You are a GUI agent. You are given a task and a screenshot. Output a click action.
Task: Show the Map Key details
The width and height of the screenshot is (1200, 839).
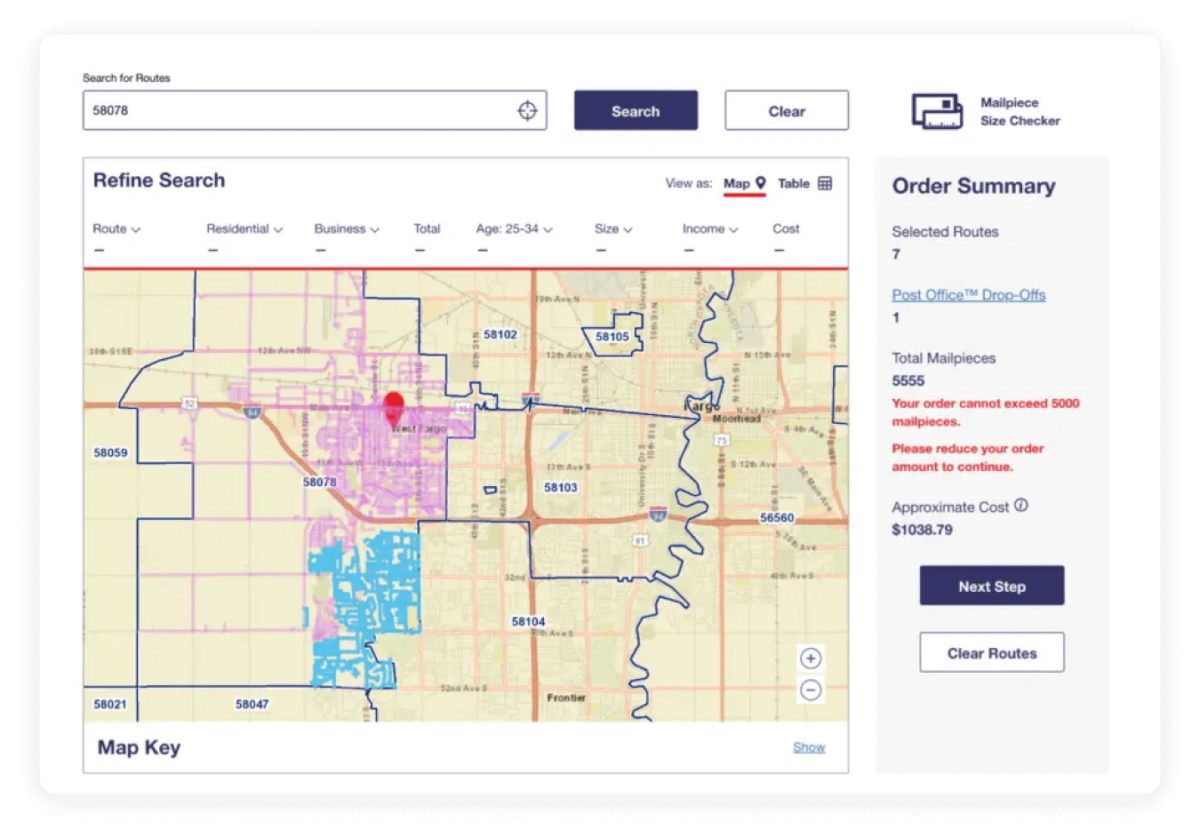[x=809, y=746]
